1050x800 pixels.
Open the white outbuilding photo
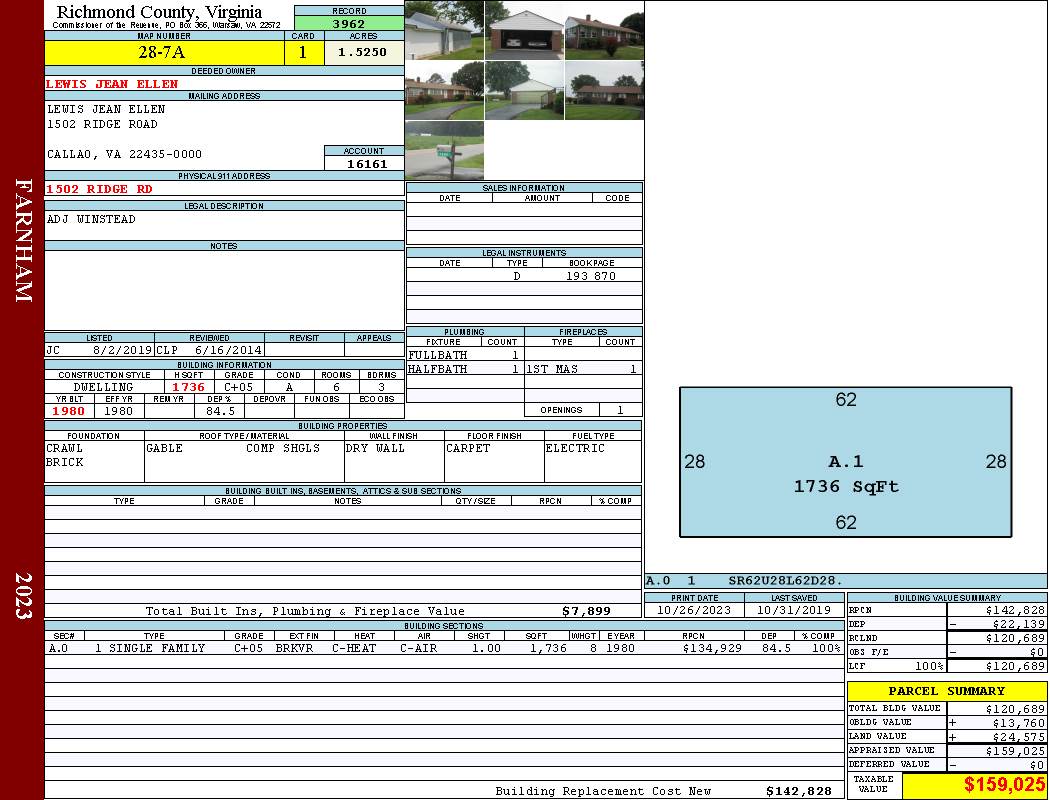(x=444, y=30)
